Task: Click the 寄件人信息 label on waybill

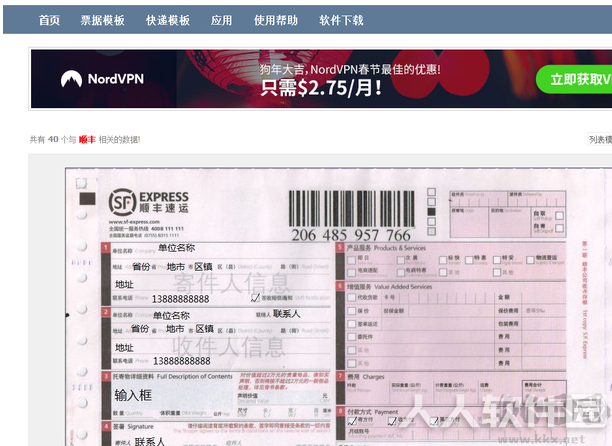Action: pos(231,283)
